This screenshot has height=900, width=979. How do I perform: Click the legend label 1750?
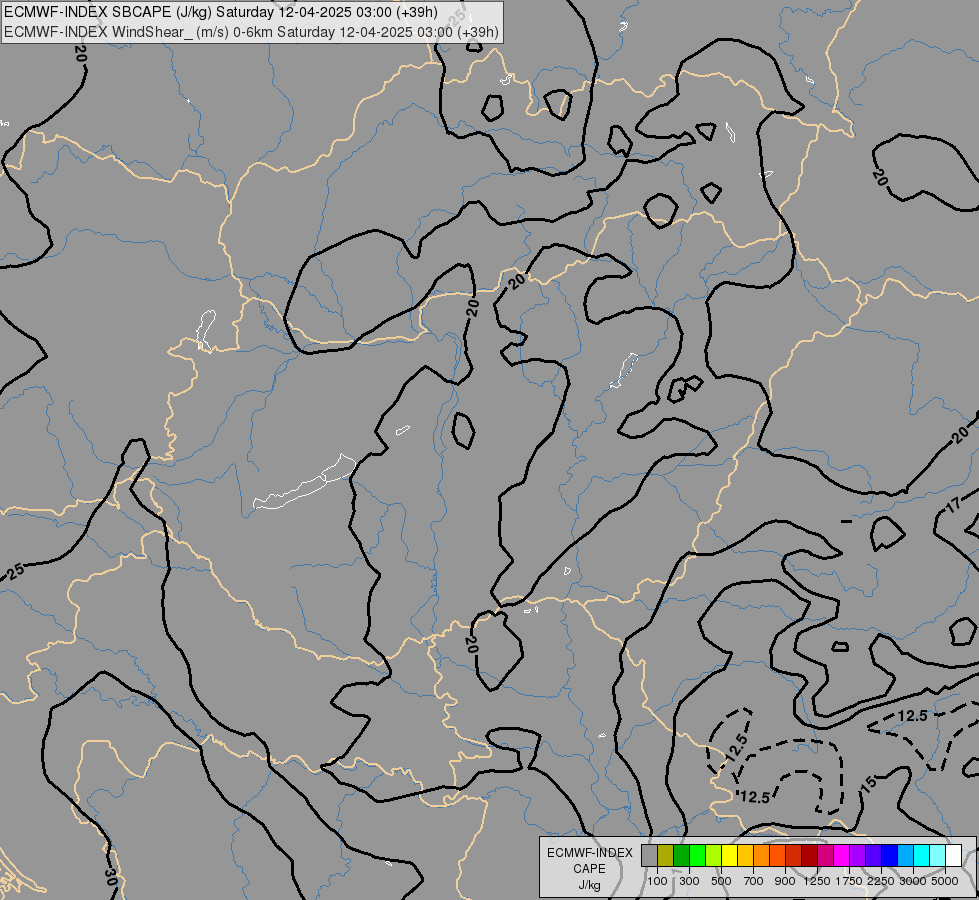pos(849,881)
